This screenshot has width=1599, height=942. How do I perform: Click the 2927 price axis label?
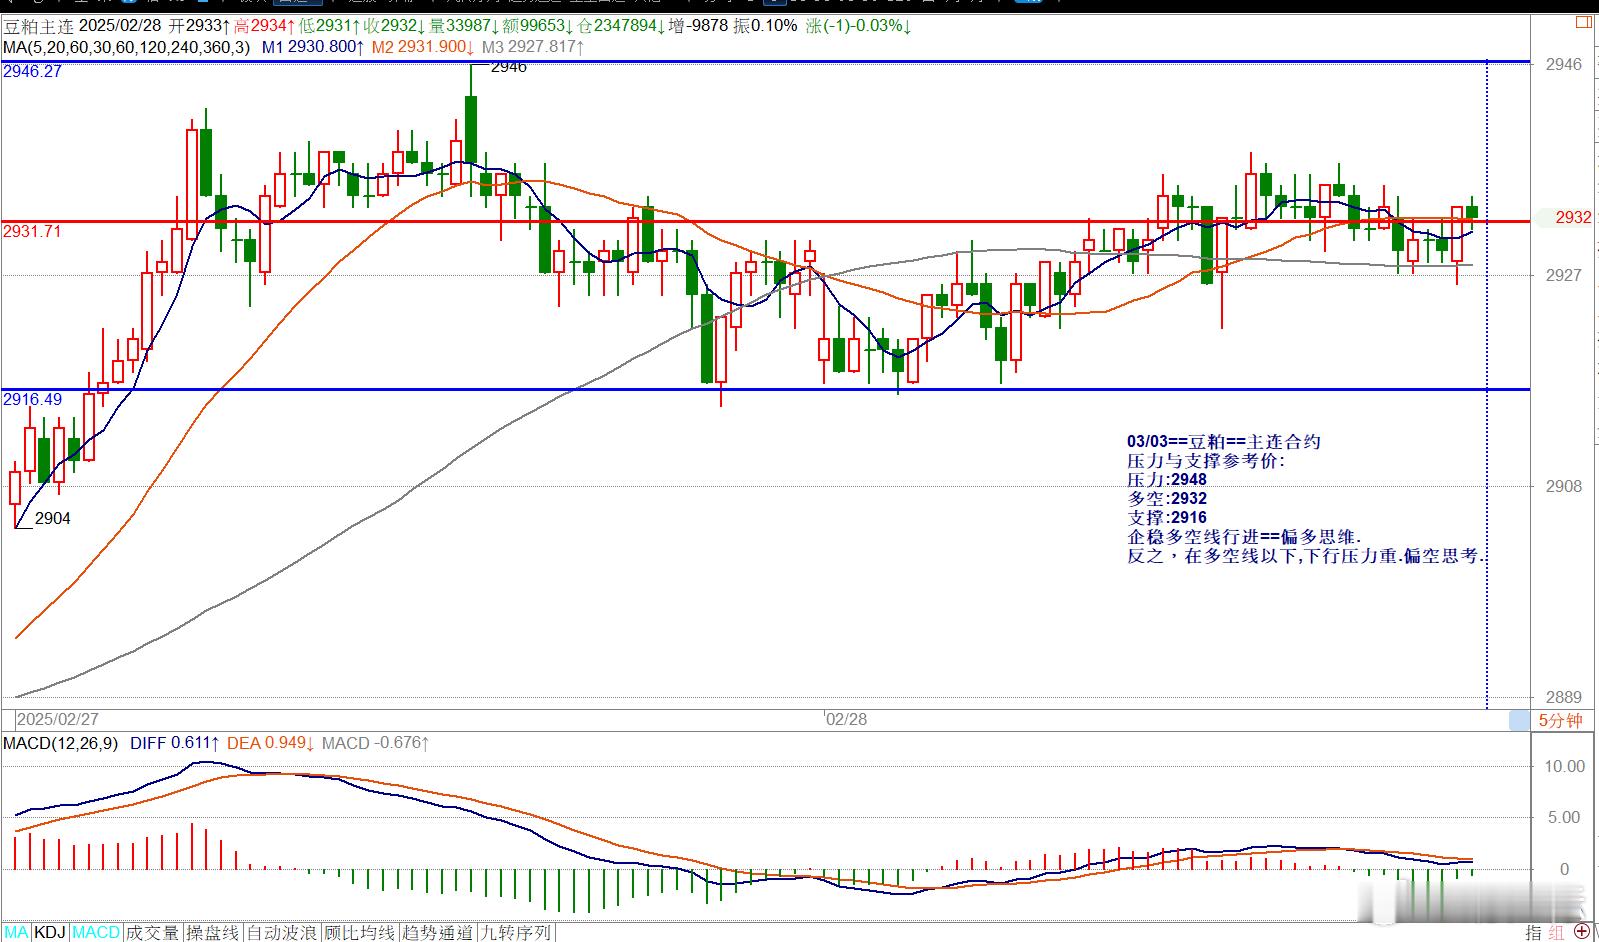(x=1563, y=275)
